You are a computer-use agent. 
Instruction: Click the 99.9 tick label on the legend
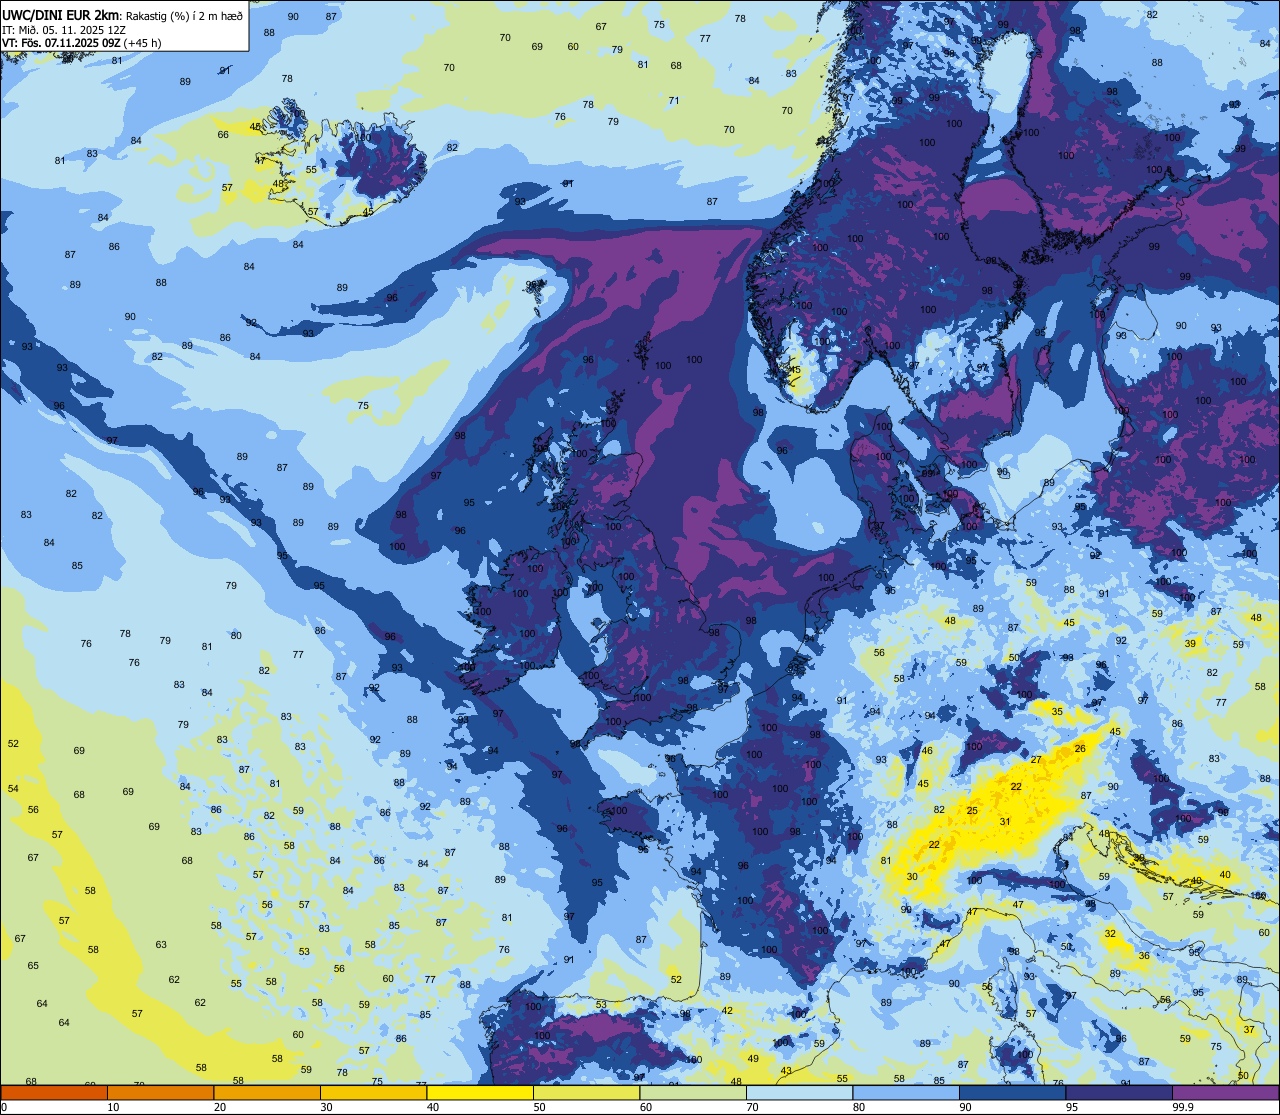[1183, 1107]
